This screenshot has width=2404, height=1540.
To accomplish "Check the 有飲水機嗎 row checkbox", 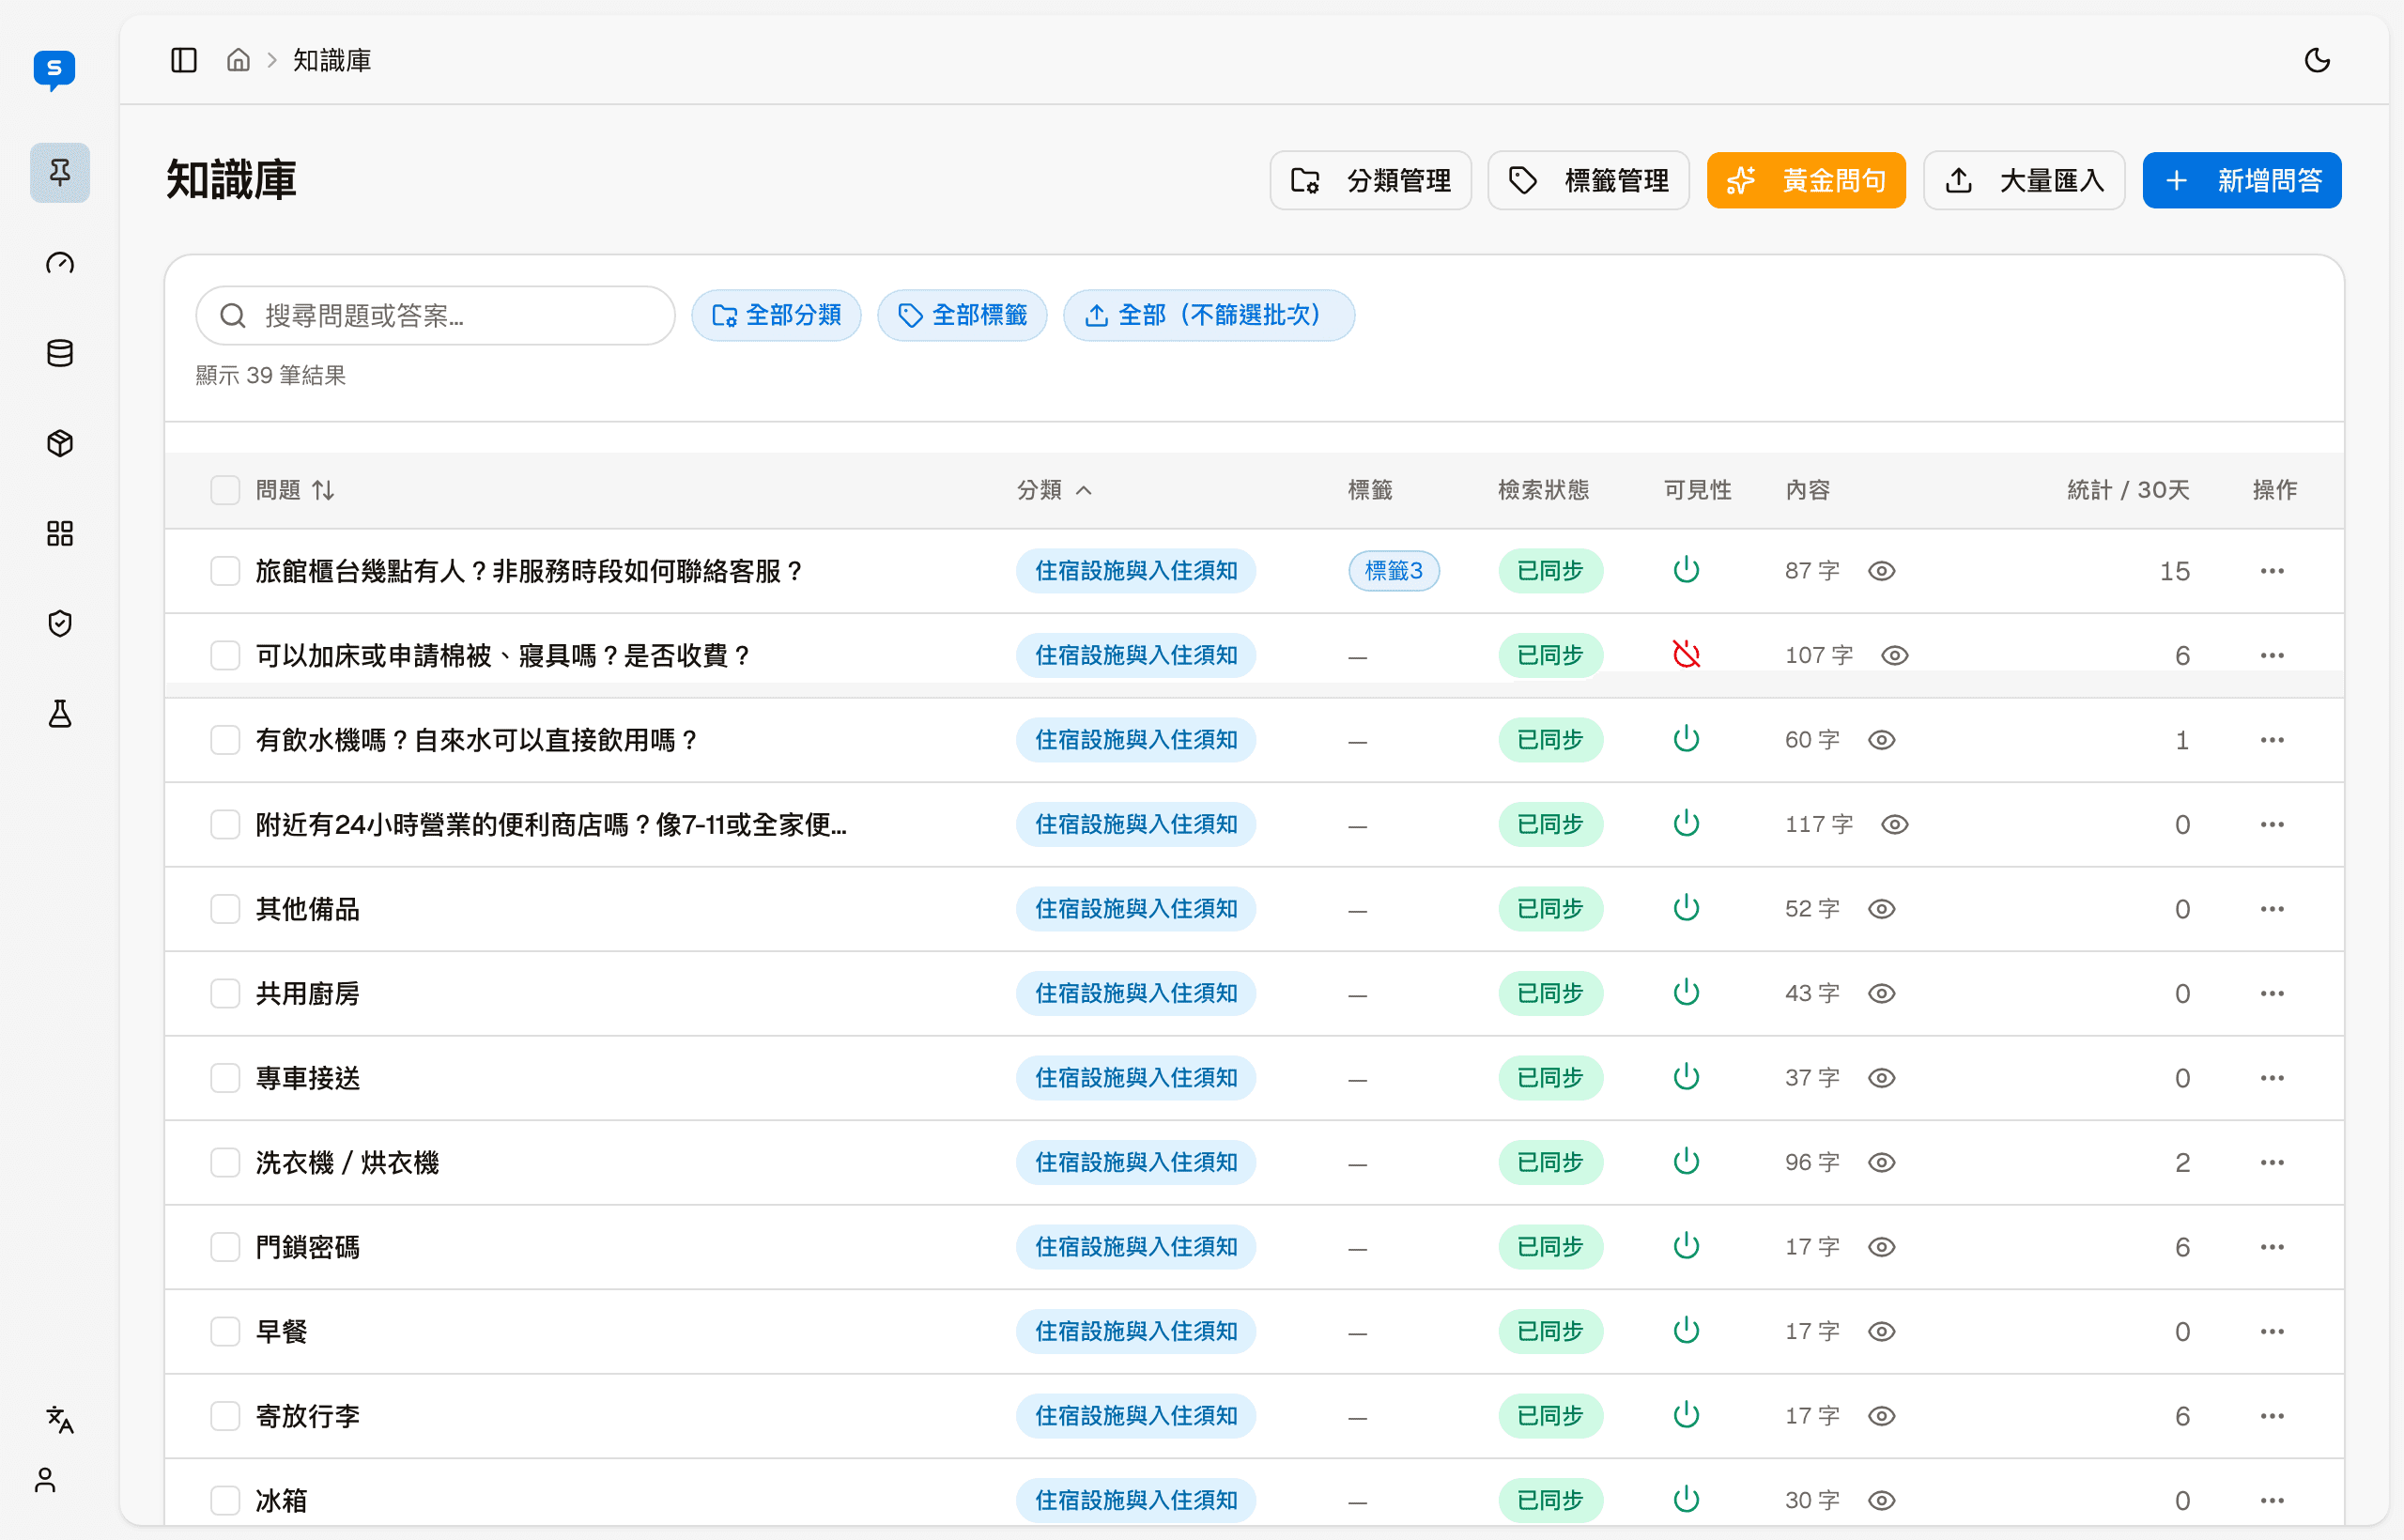I will tap(225, 740).
